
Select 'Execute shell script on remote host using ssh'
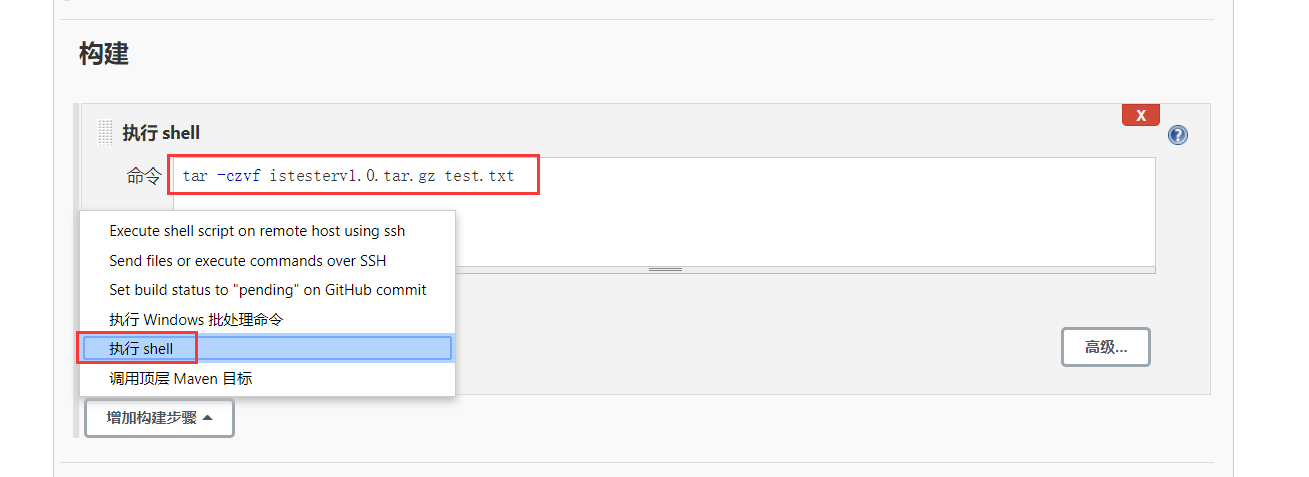(257, 231)
